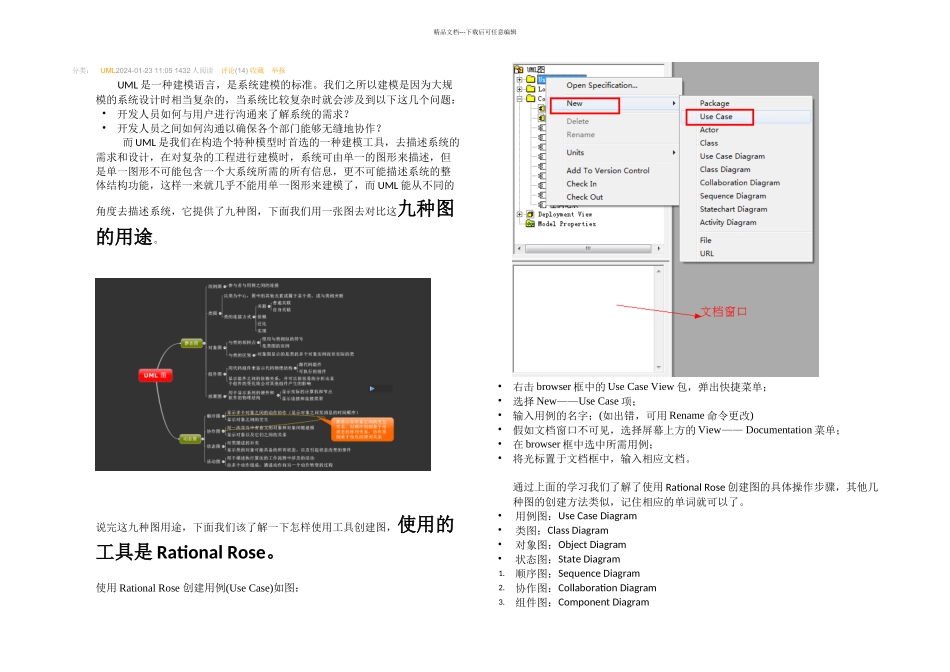Click the browser scrollbar left arrow

point(519,248)
